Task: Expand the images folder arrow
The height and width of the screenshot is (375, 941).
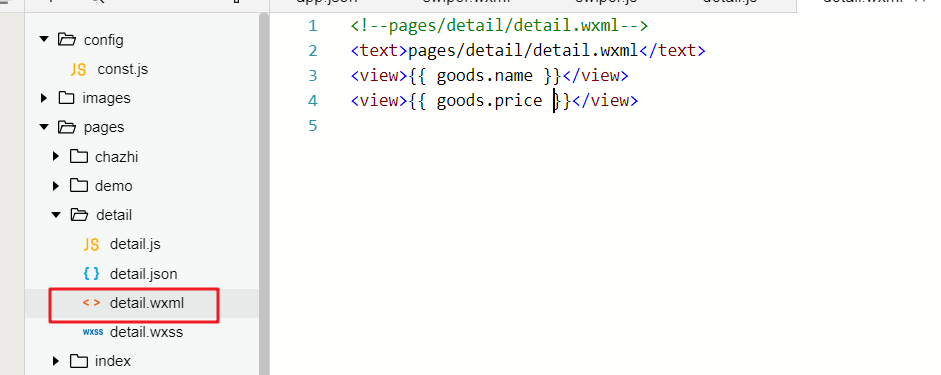Action: 44,98
